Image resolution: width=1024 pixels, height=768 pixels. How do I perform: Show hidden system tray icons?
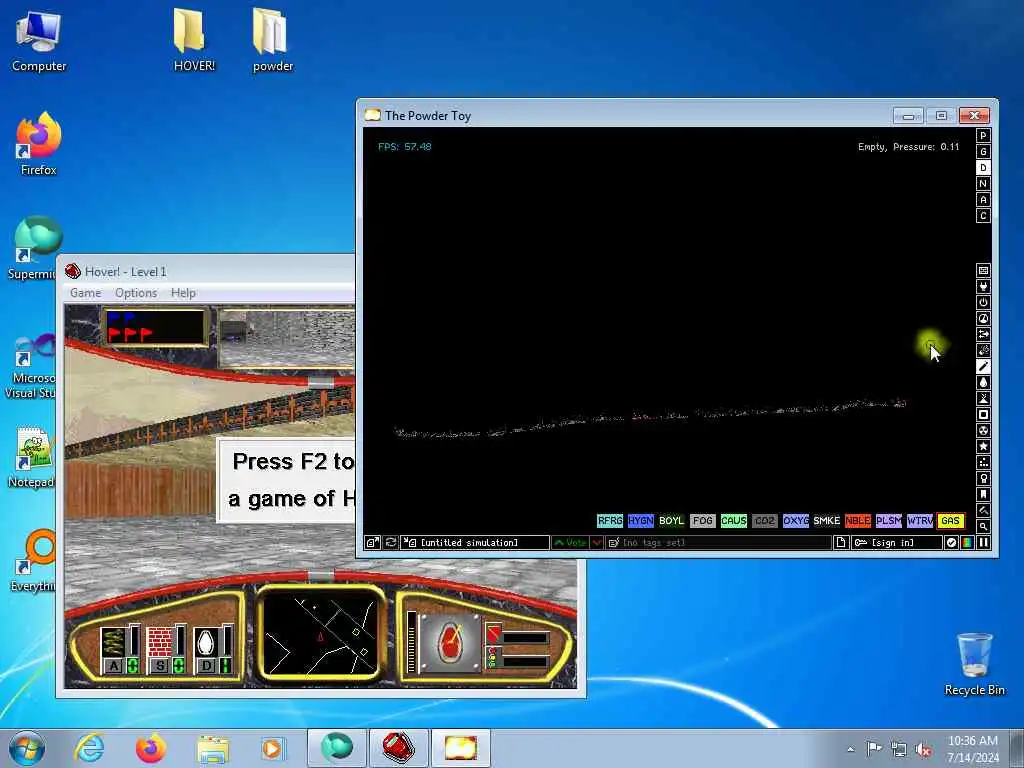850,749
